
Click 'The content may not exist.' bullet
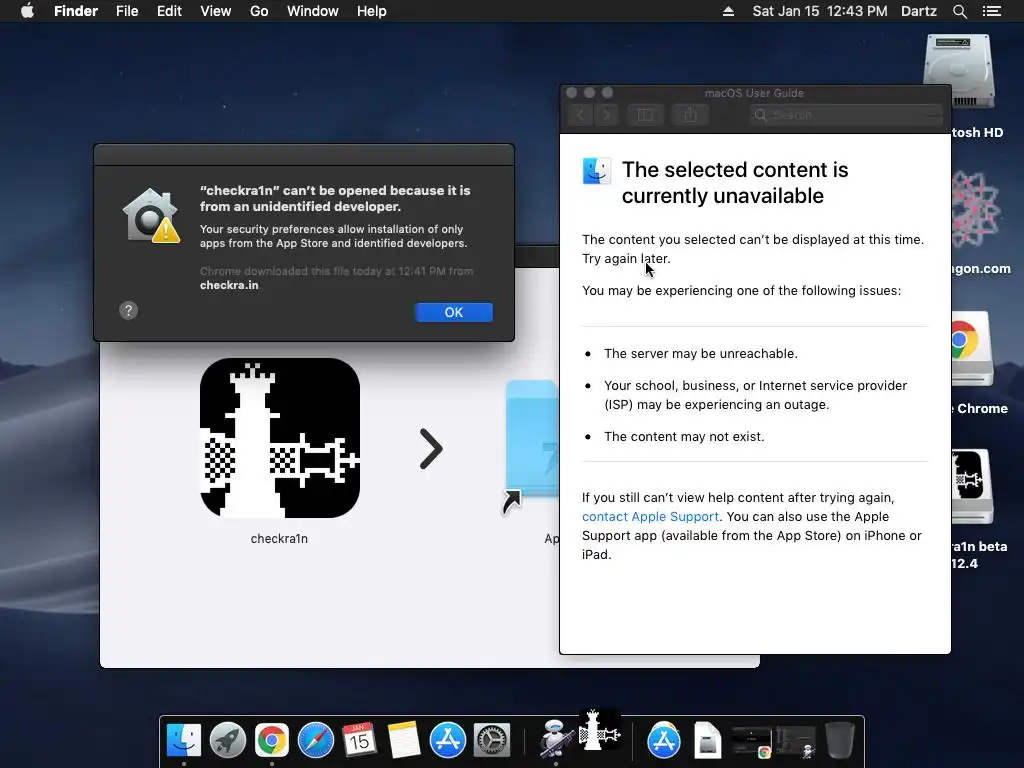pyautogui.click(x=684, y=437)
